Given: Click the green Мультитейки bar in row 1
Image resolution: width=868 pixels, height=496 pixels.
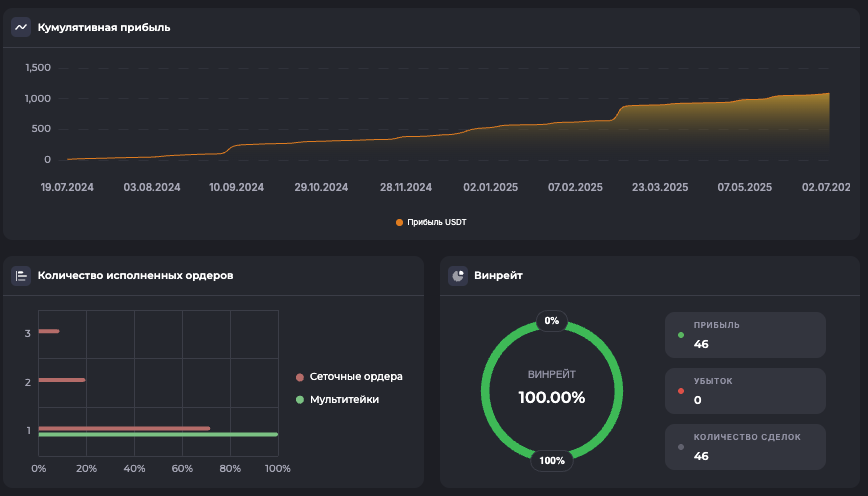Looking at the screenshot, I should pyautogui.click(x=157, y=435).
